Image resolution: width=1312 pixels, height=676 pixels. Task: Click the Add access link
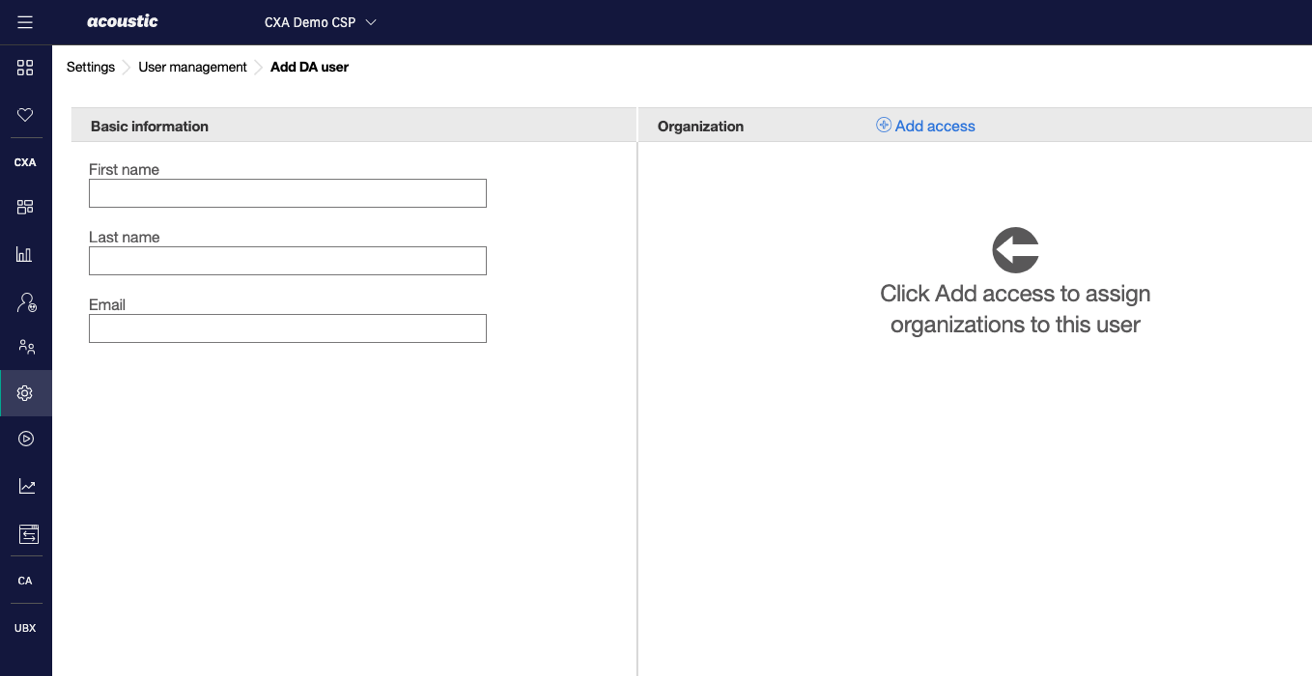[935, 126]
